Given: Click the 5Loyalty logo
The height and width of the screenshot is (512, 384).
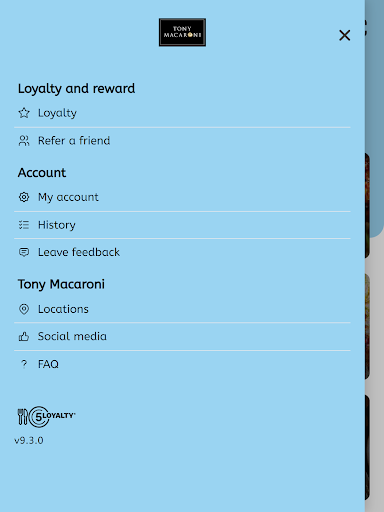Looking at the screenshot, I should 46,417.
